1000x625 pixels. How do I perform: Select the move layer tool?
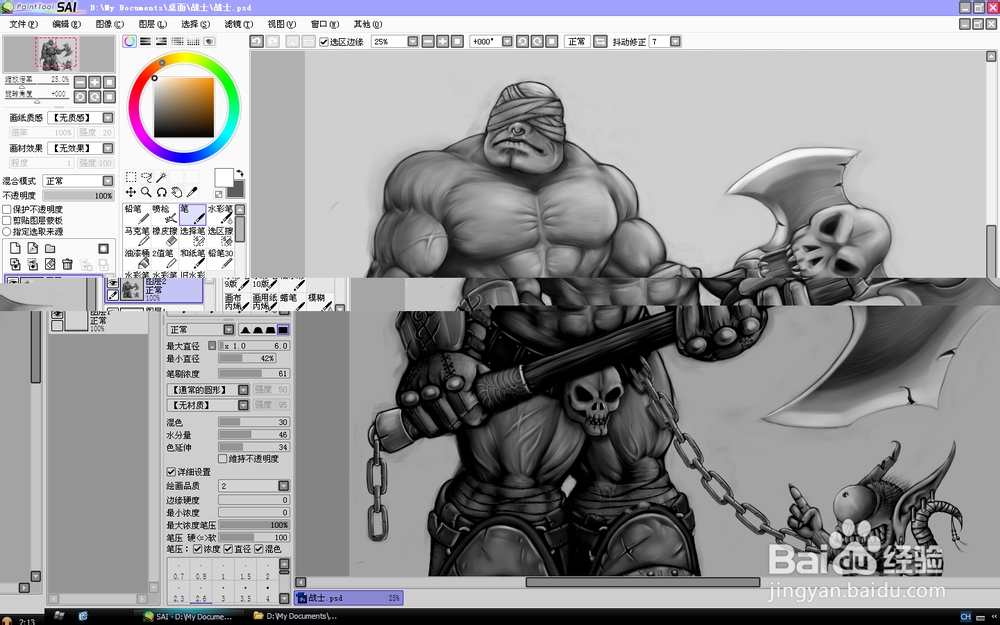(131, 192)
